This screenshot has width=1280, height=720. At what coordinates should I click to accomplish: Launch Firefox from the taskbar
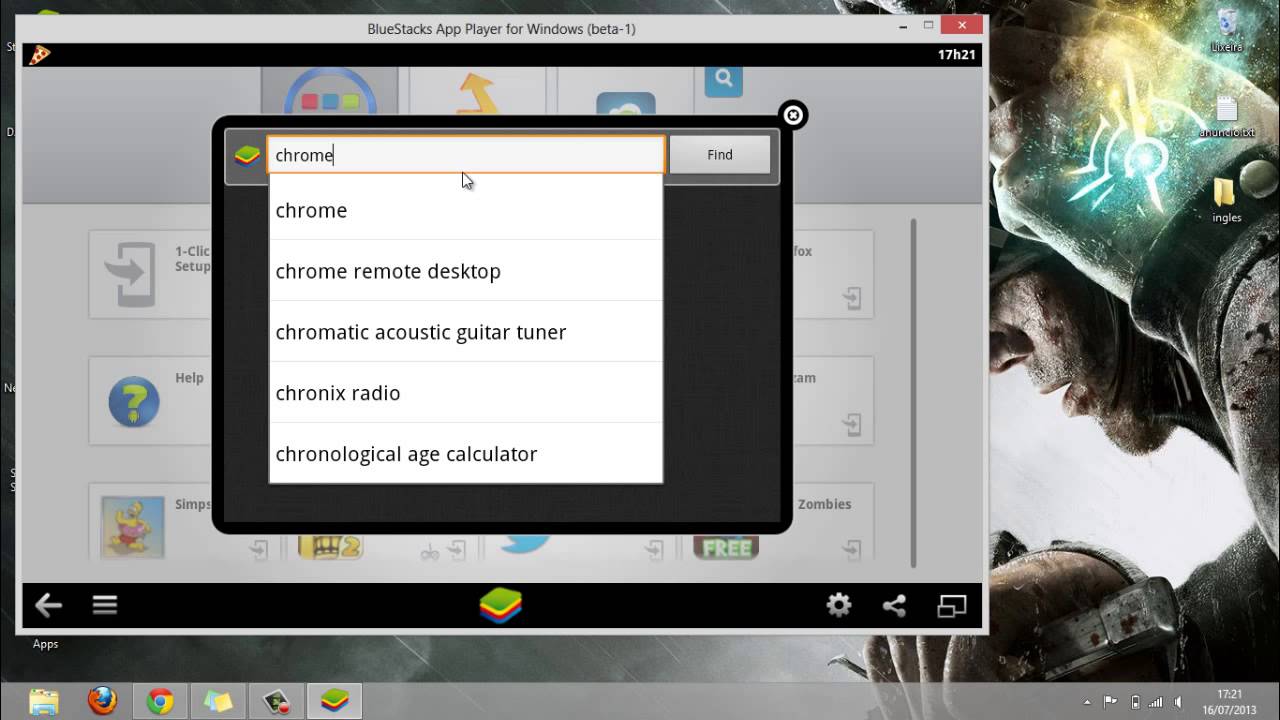(x=102, y=701)
